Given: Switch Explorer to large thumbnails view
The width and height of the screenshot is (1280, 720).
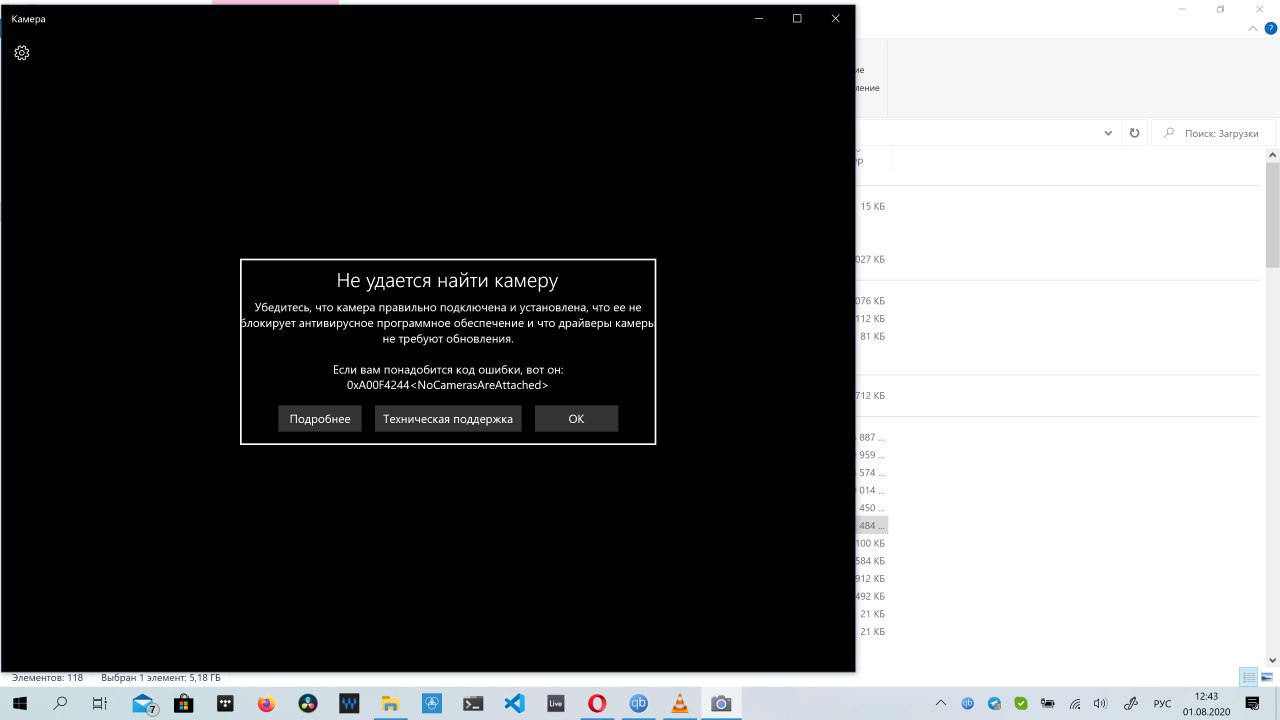Looking at the screenshot, I should (1266, 678).
